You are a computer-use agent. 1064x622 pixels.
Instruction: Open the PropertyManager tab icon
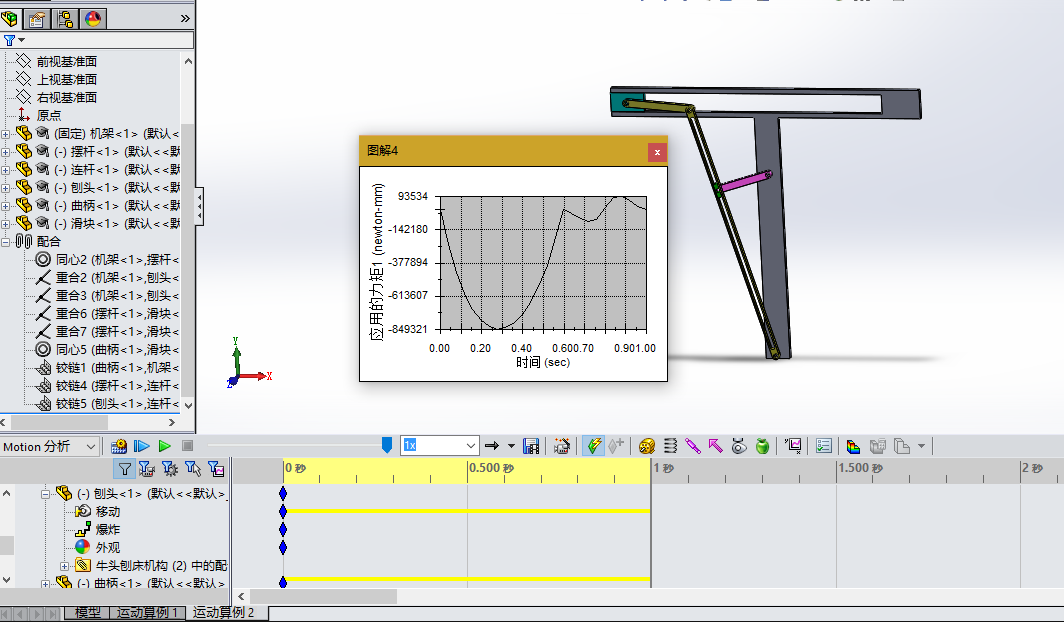[37, 18]
